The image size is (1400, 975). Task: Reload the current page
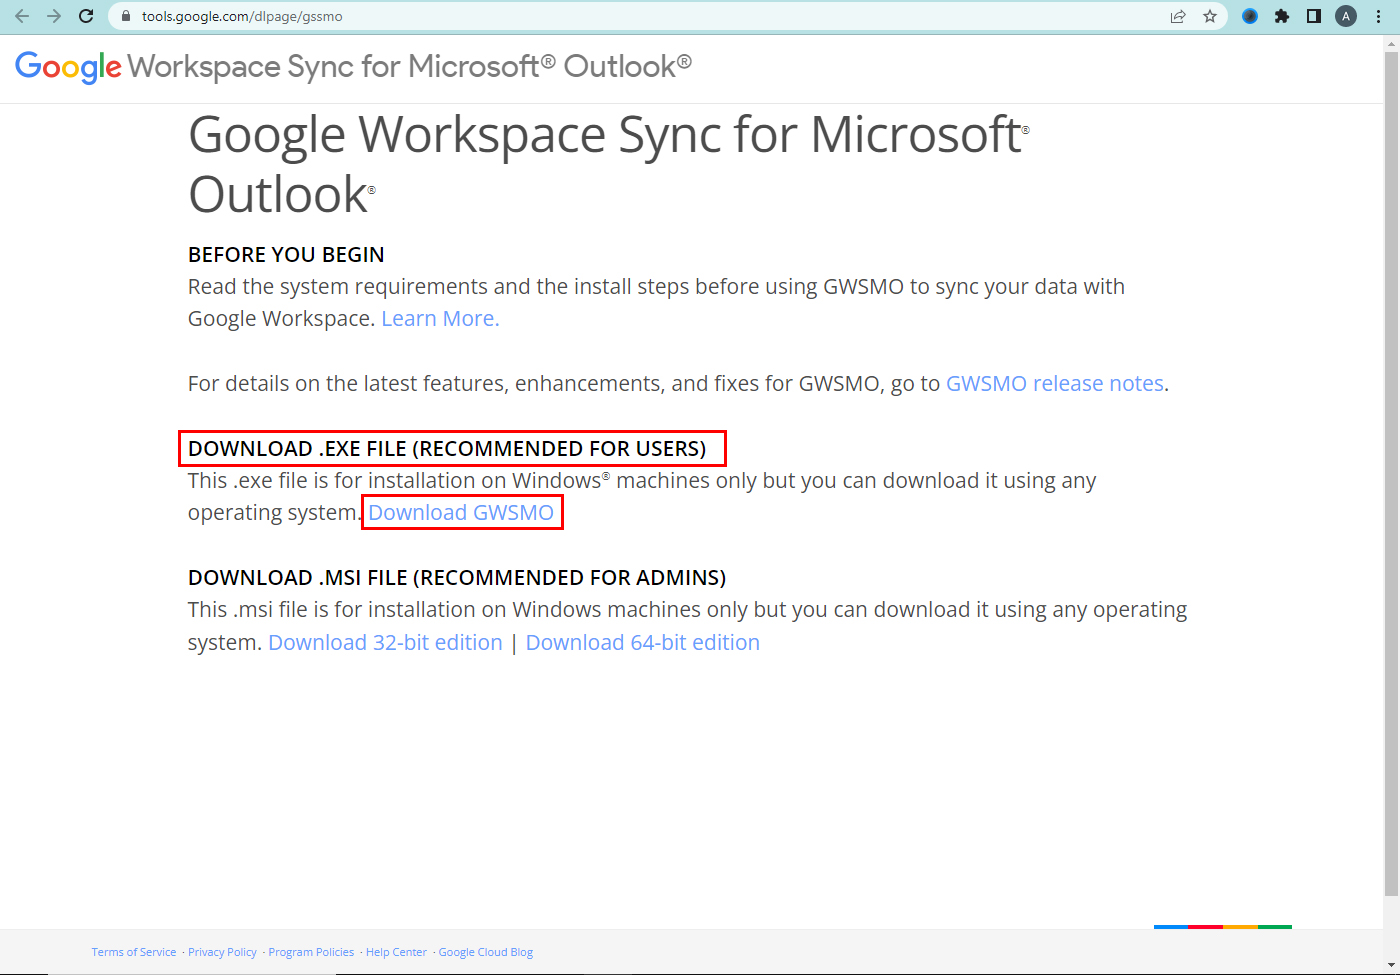click(86, 16)
